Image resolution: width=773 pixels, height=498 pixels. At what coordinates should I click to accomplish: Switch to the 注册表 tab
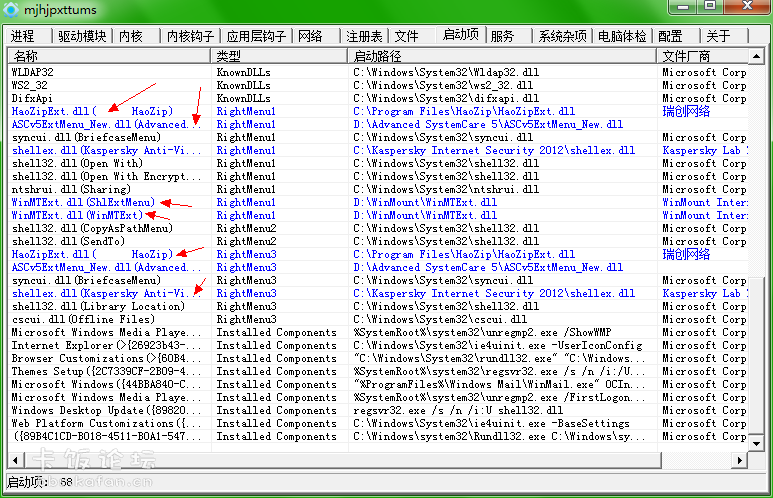pos(364,36)
